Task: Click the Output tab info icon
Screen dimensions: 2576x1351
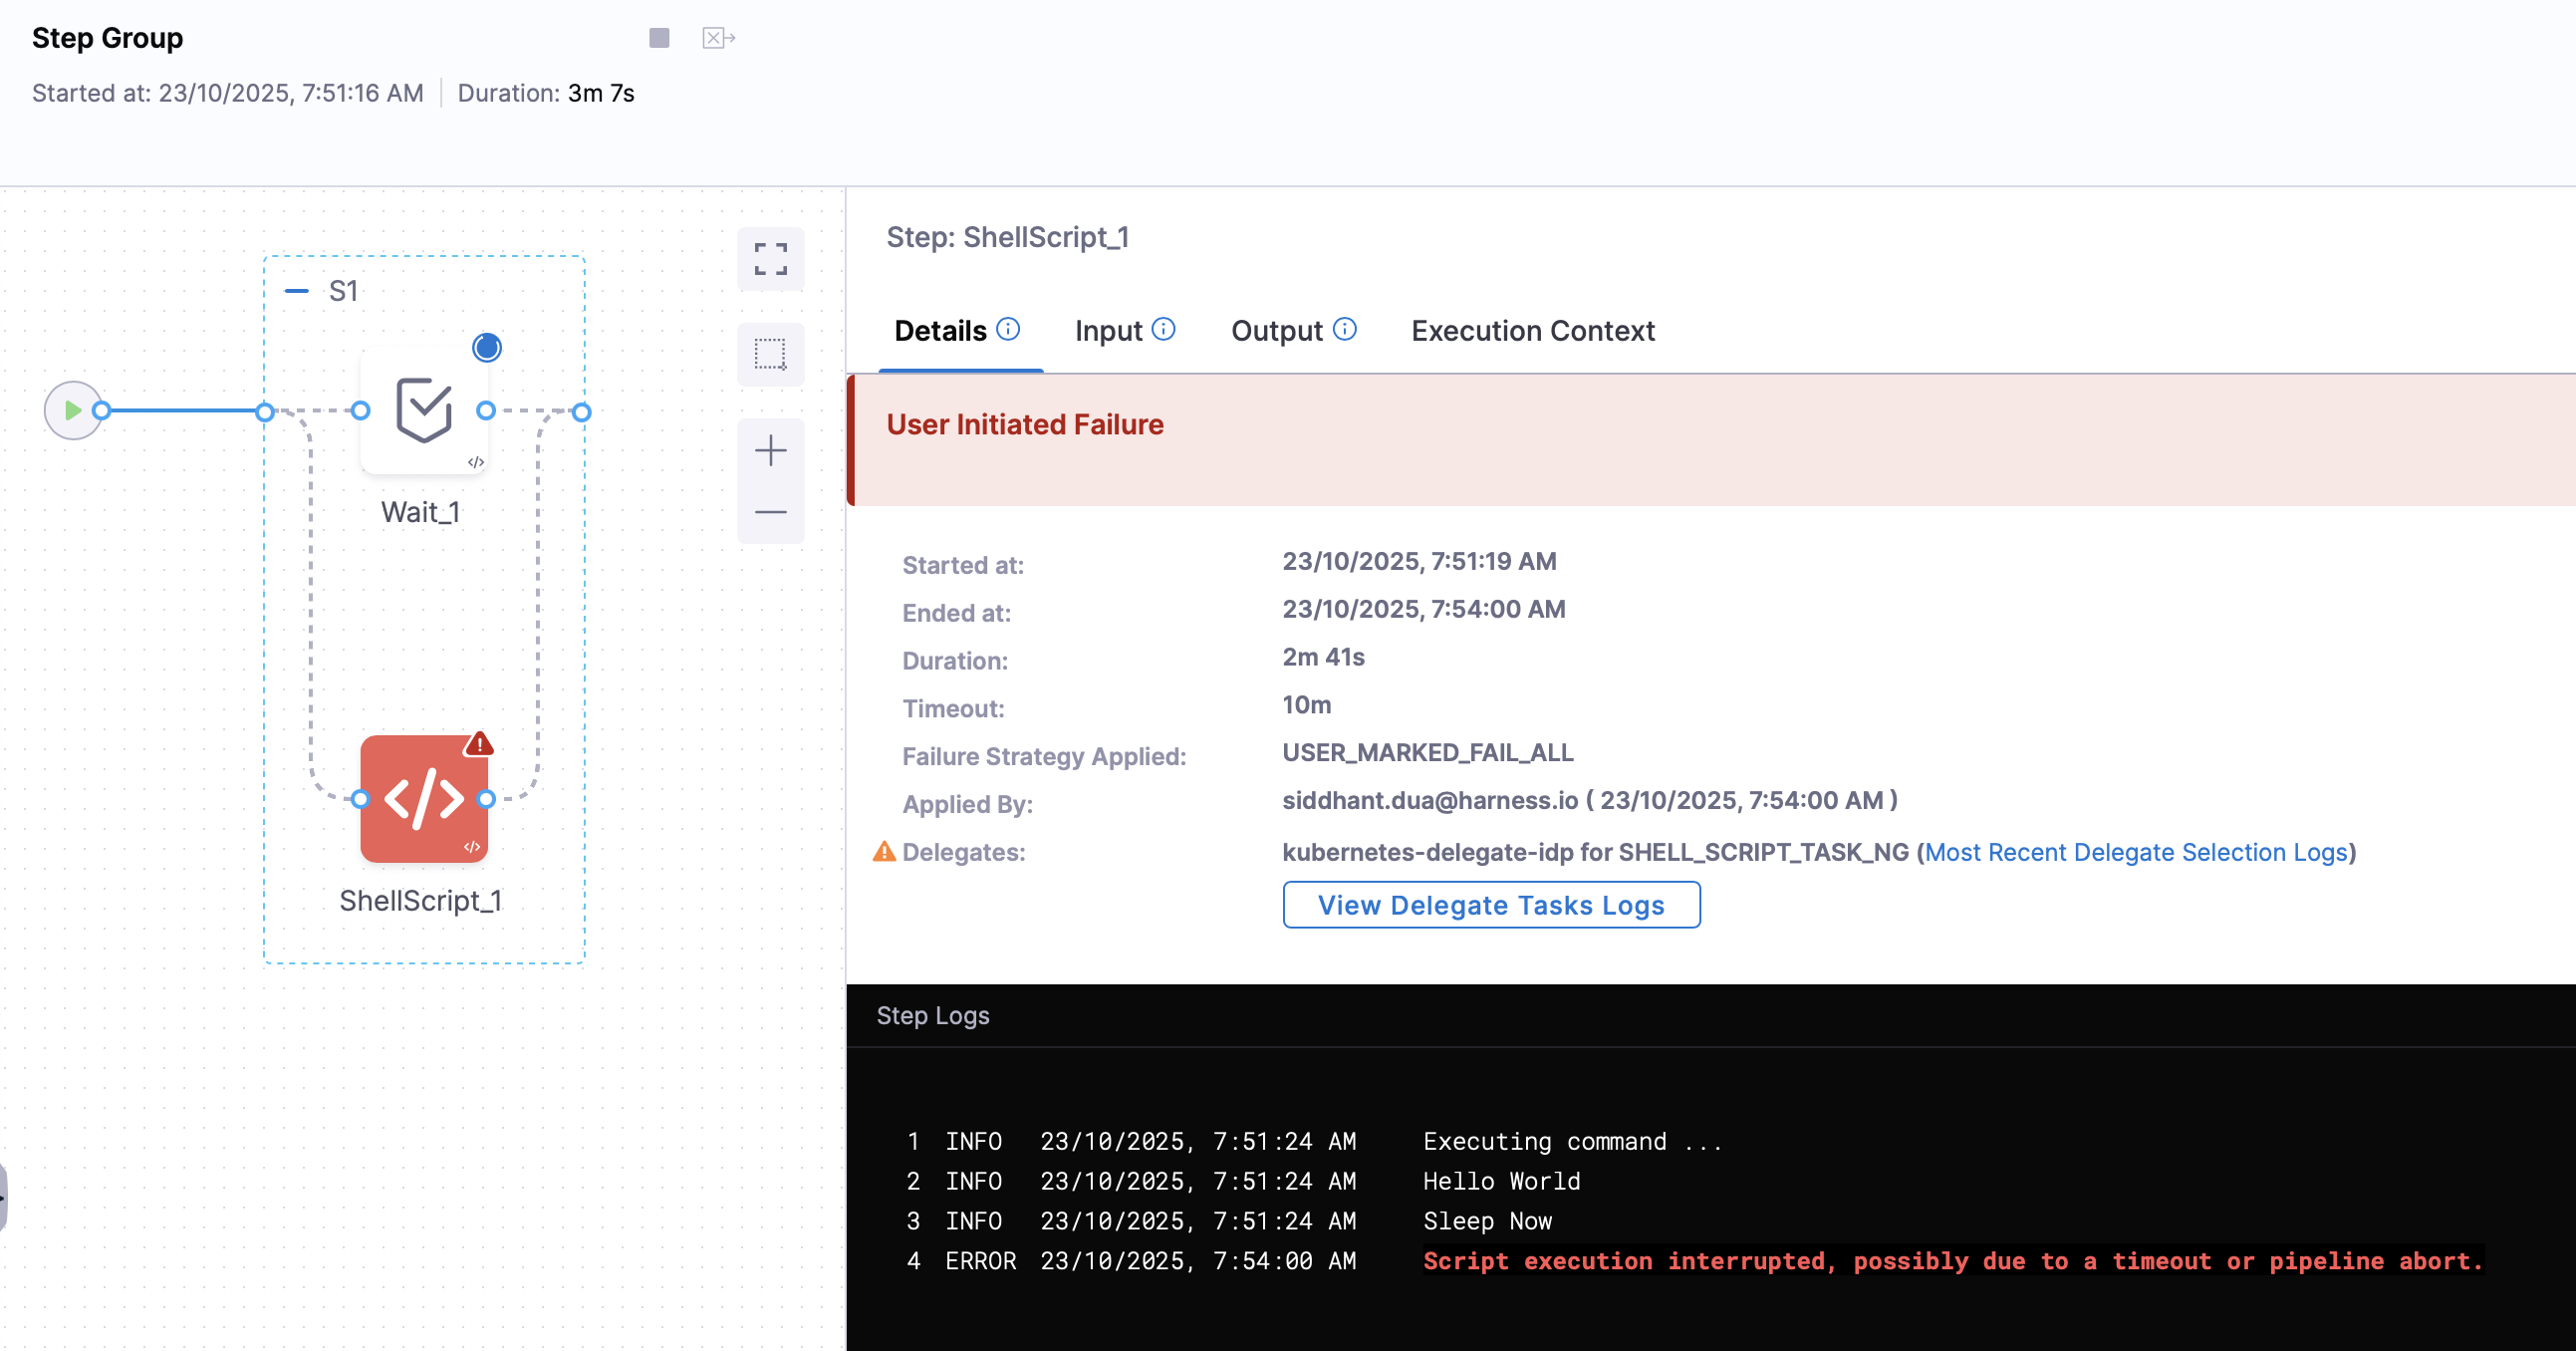Action: click(x=1345, y=329)
